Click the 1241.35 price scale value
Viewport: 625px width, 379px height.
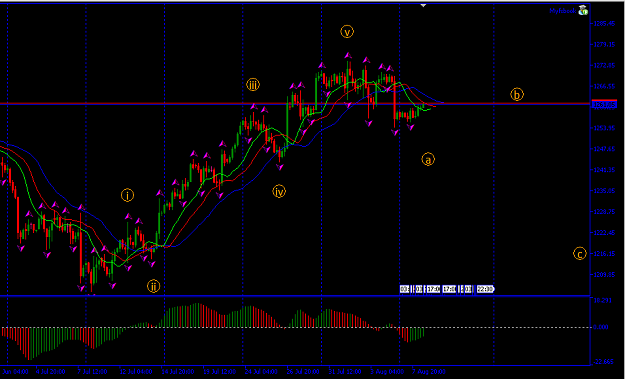tap(604, 170)
